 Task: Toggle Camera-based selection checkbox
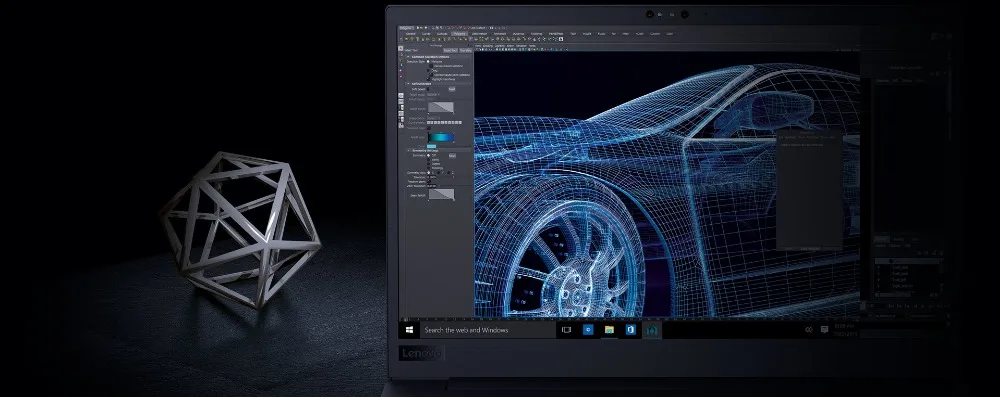click(431, 66)
